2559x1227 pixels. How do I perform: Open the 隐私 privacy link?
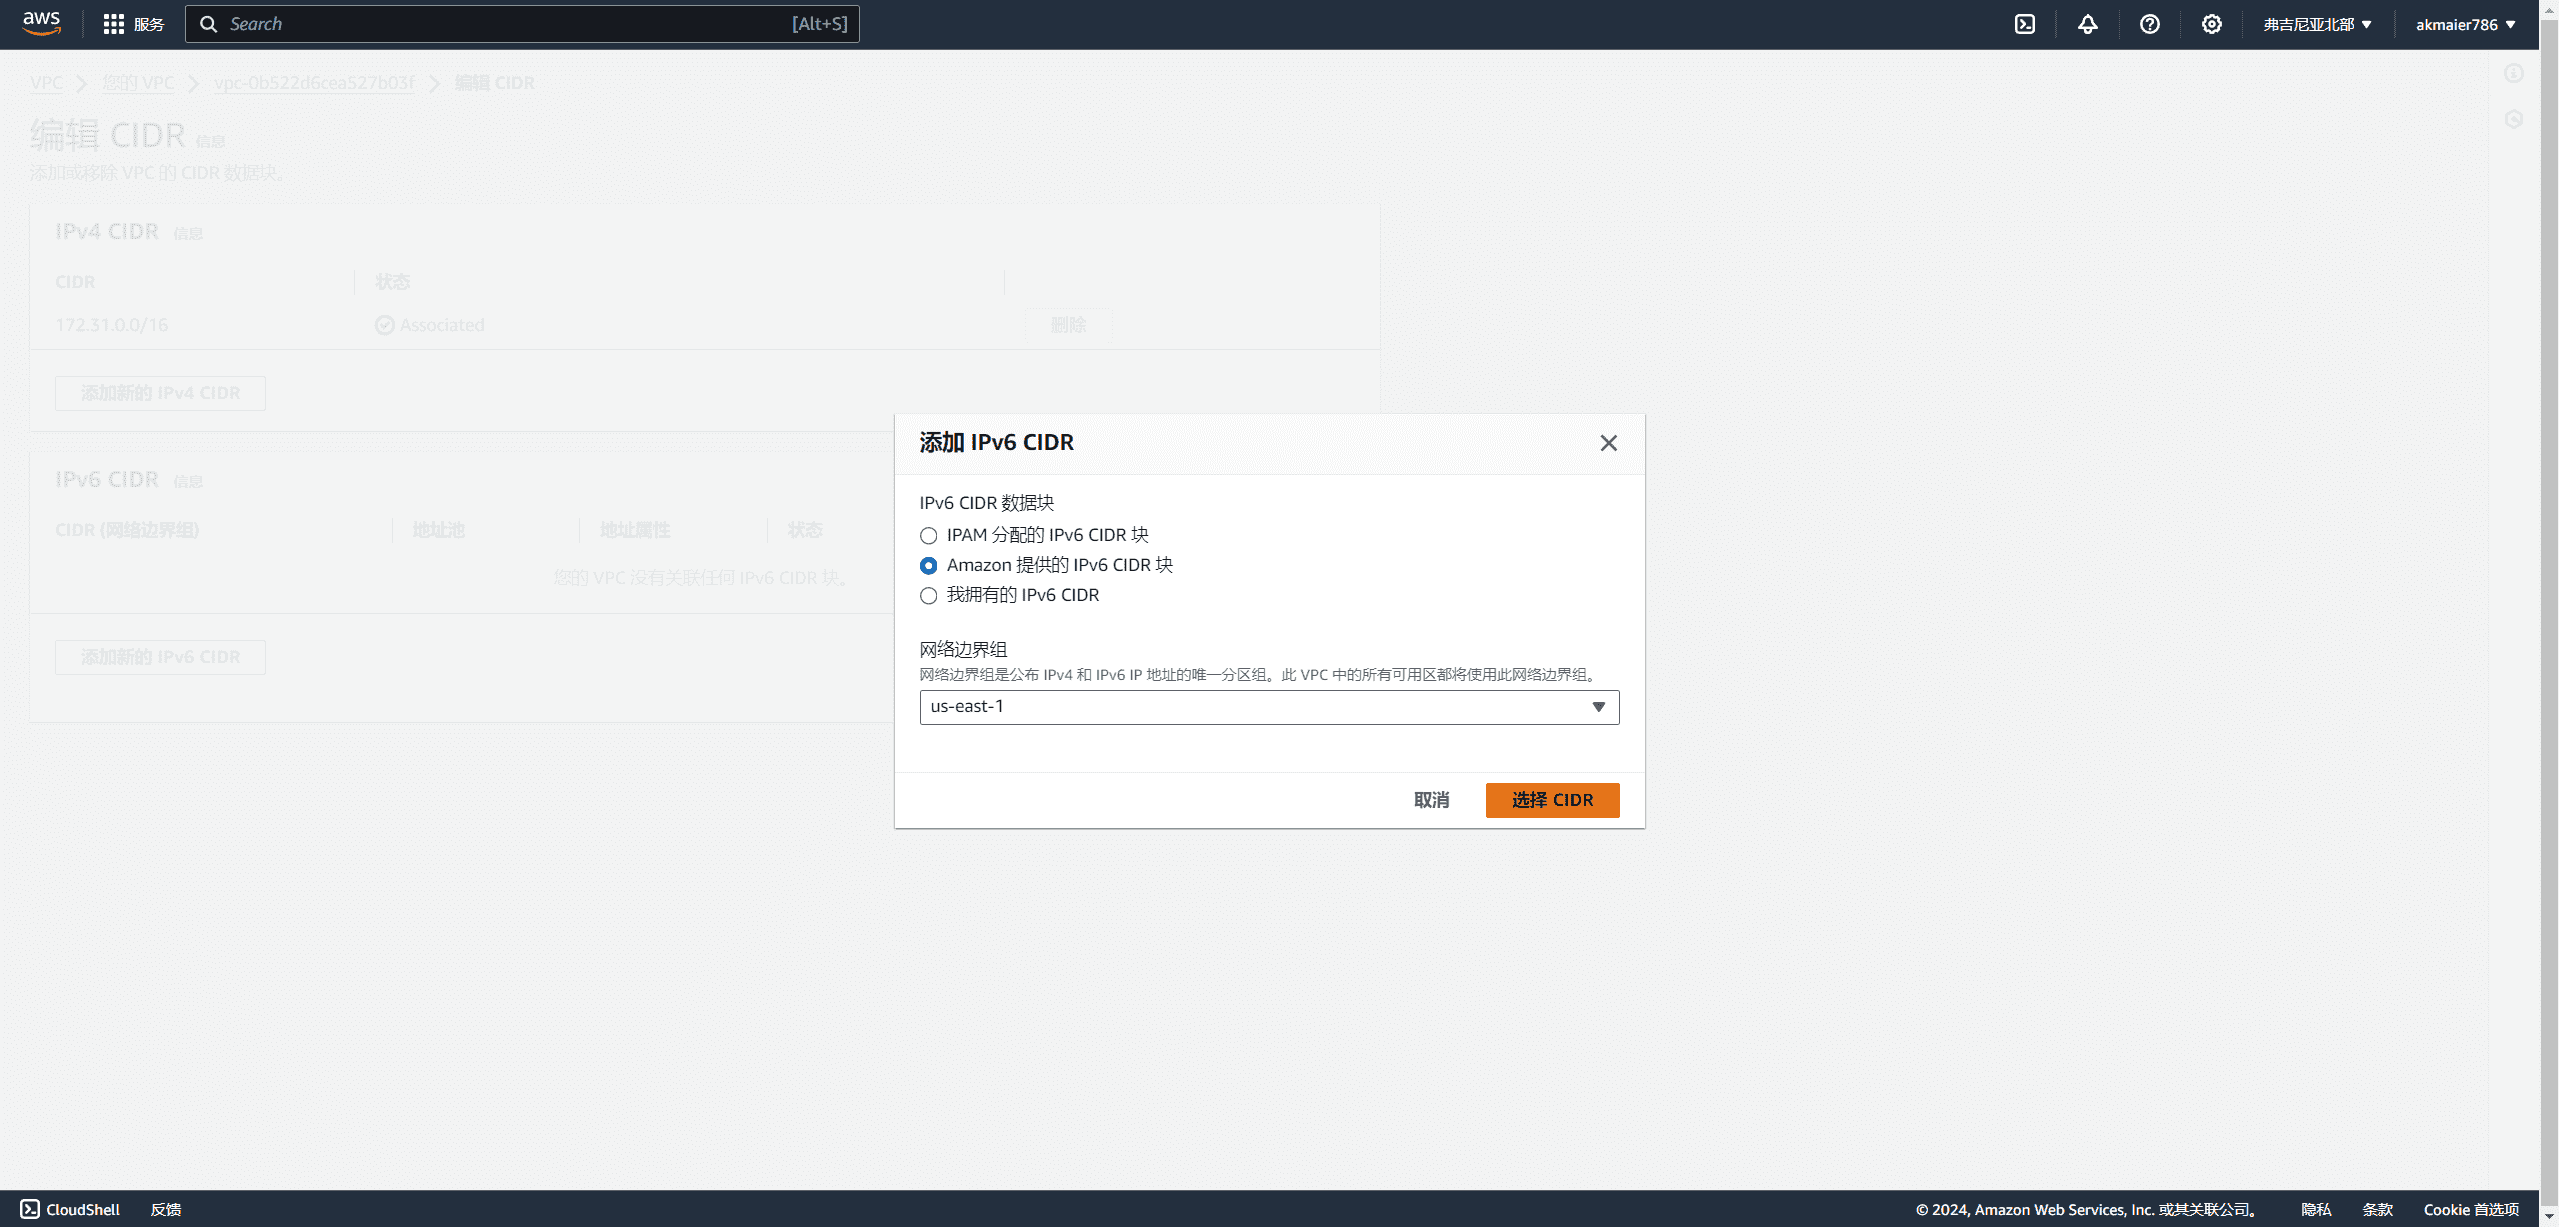2316,1209
